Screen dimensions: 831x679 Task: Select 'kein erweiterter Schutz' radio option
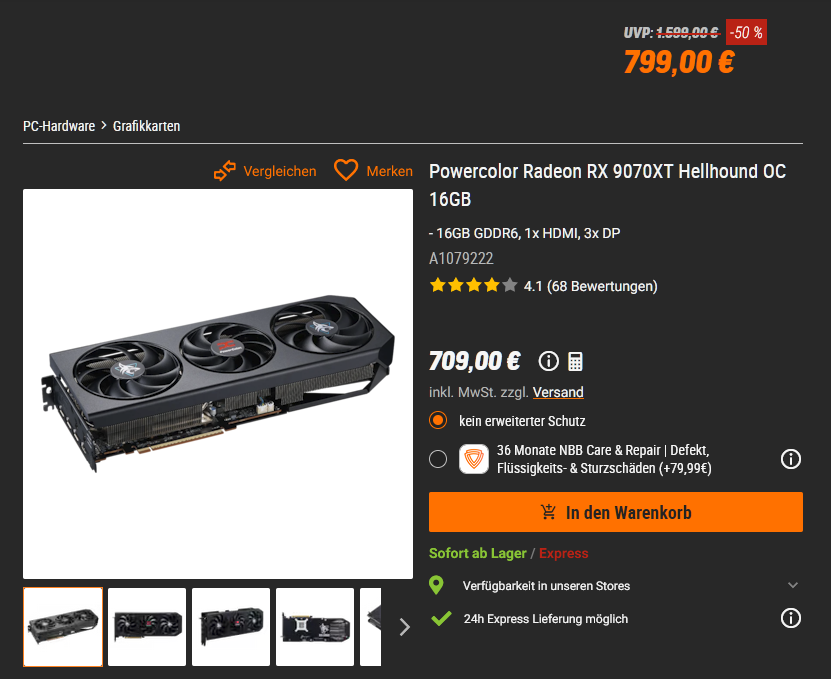tap(438, 420)
